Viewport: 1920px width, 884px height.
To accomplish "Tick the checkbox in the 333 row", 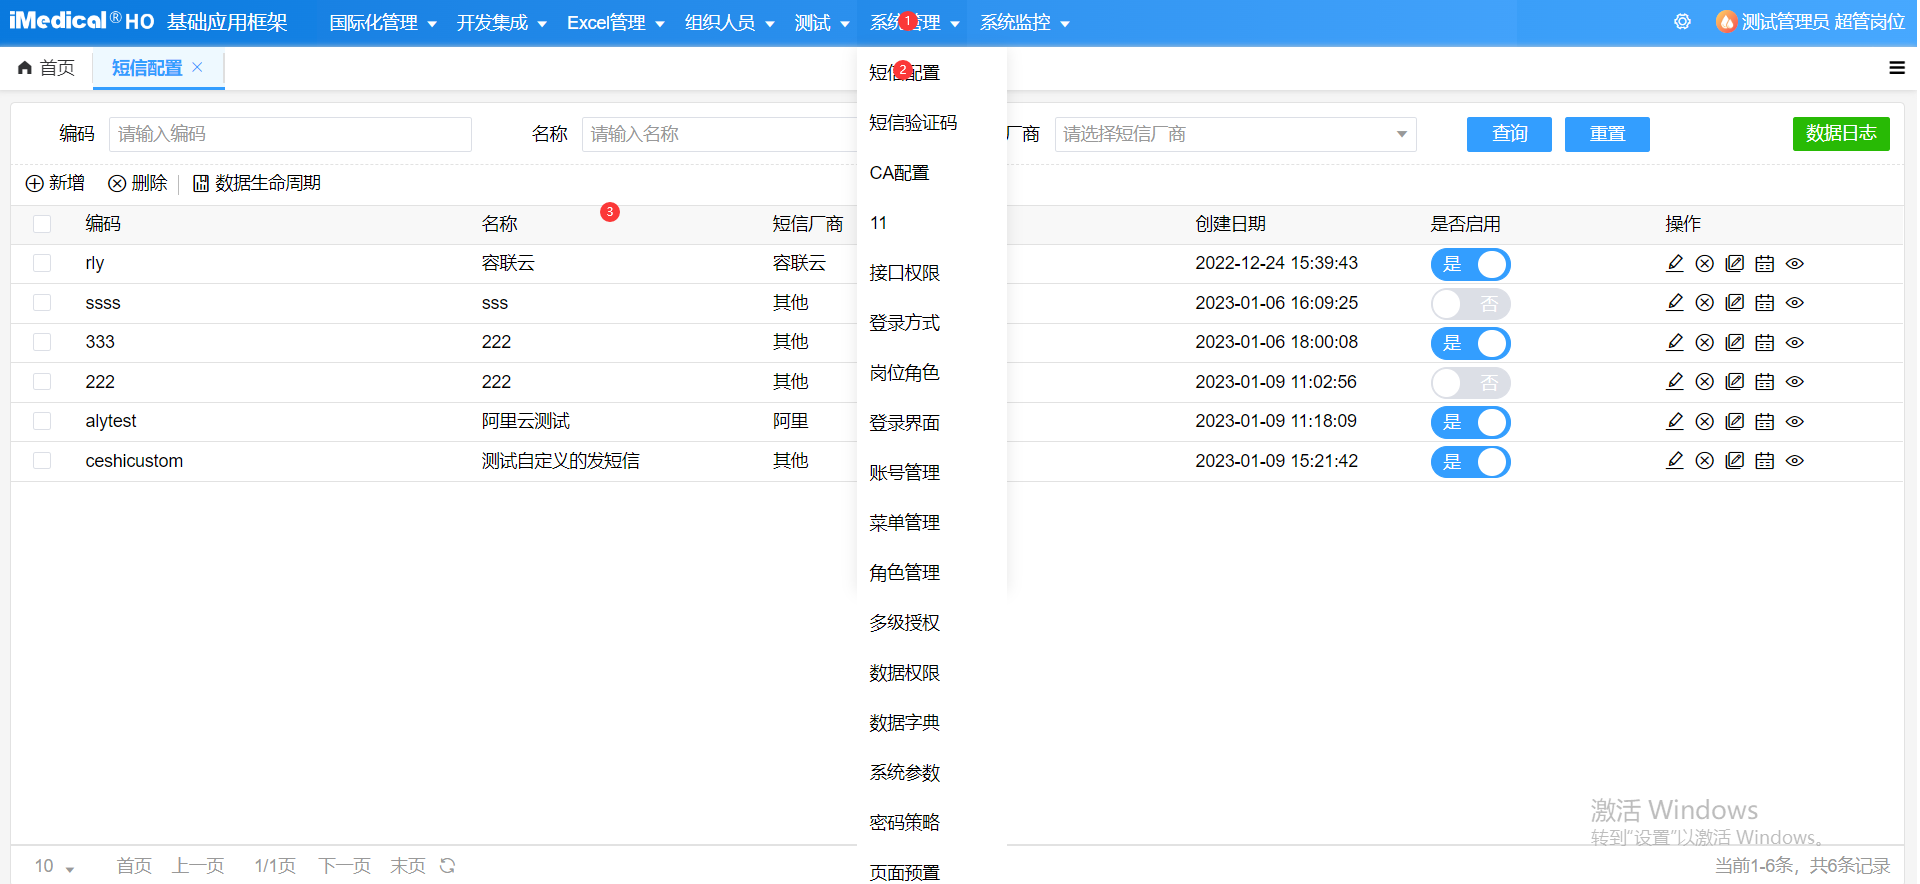I will pyautogui.click(x=42, y=342).
